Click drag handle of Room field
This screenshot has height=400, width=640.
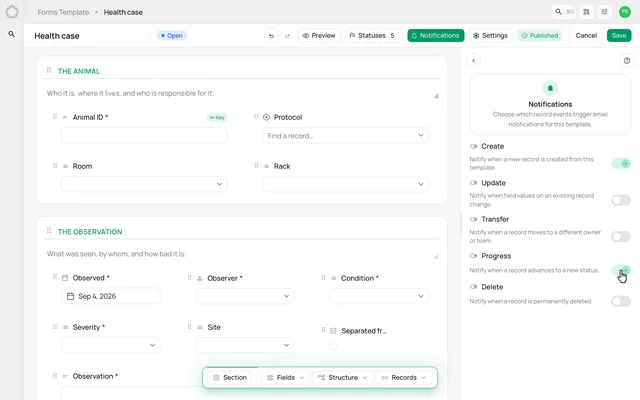pos(55,166)
